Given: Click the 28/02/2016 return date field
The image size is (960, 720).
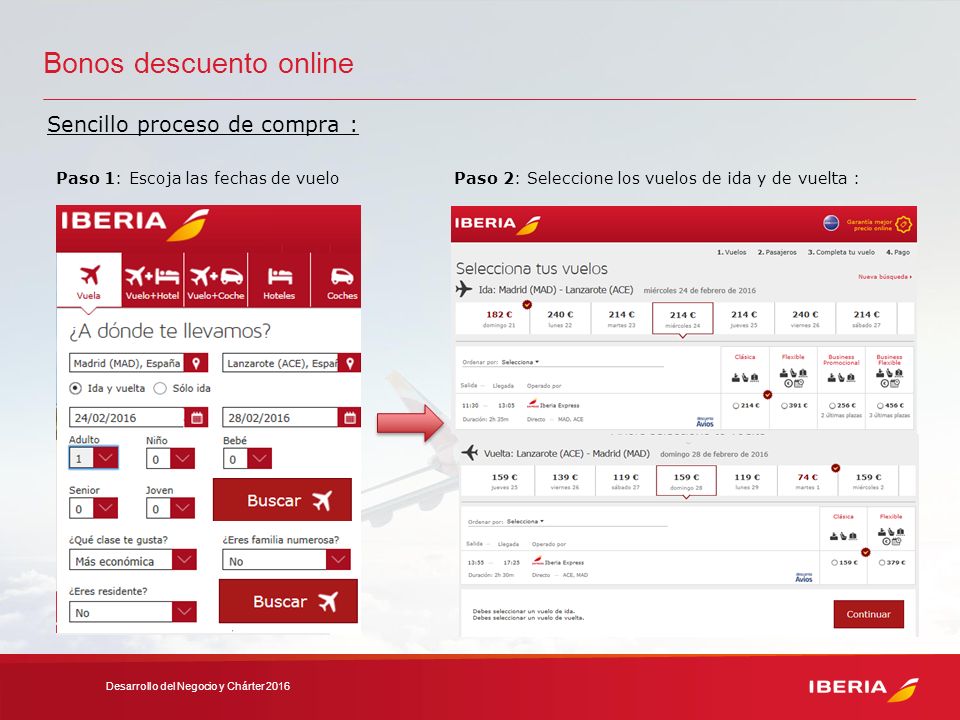Looking at the screenshot, I should [x=280, y=418].
